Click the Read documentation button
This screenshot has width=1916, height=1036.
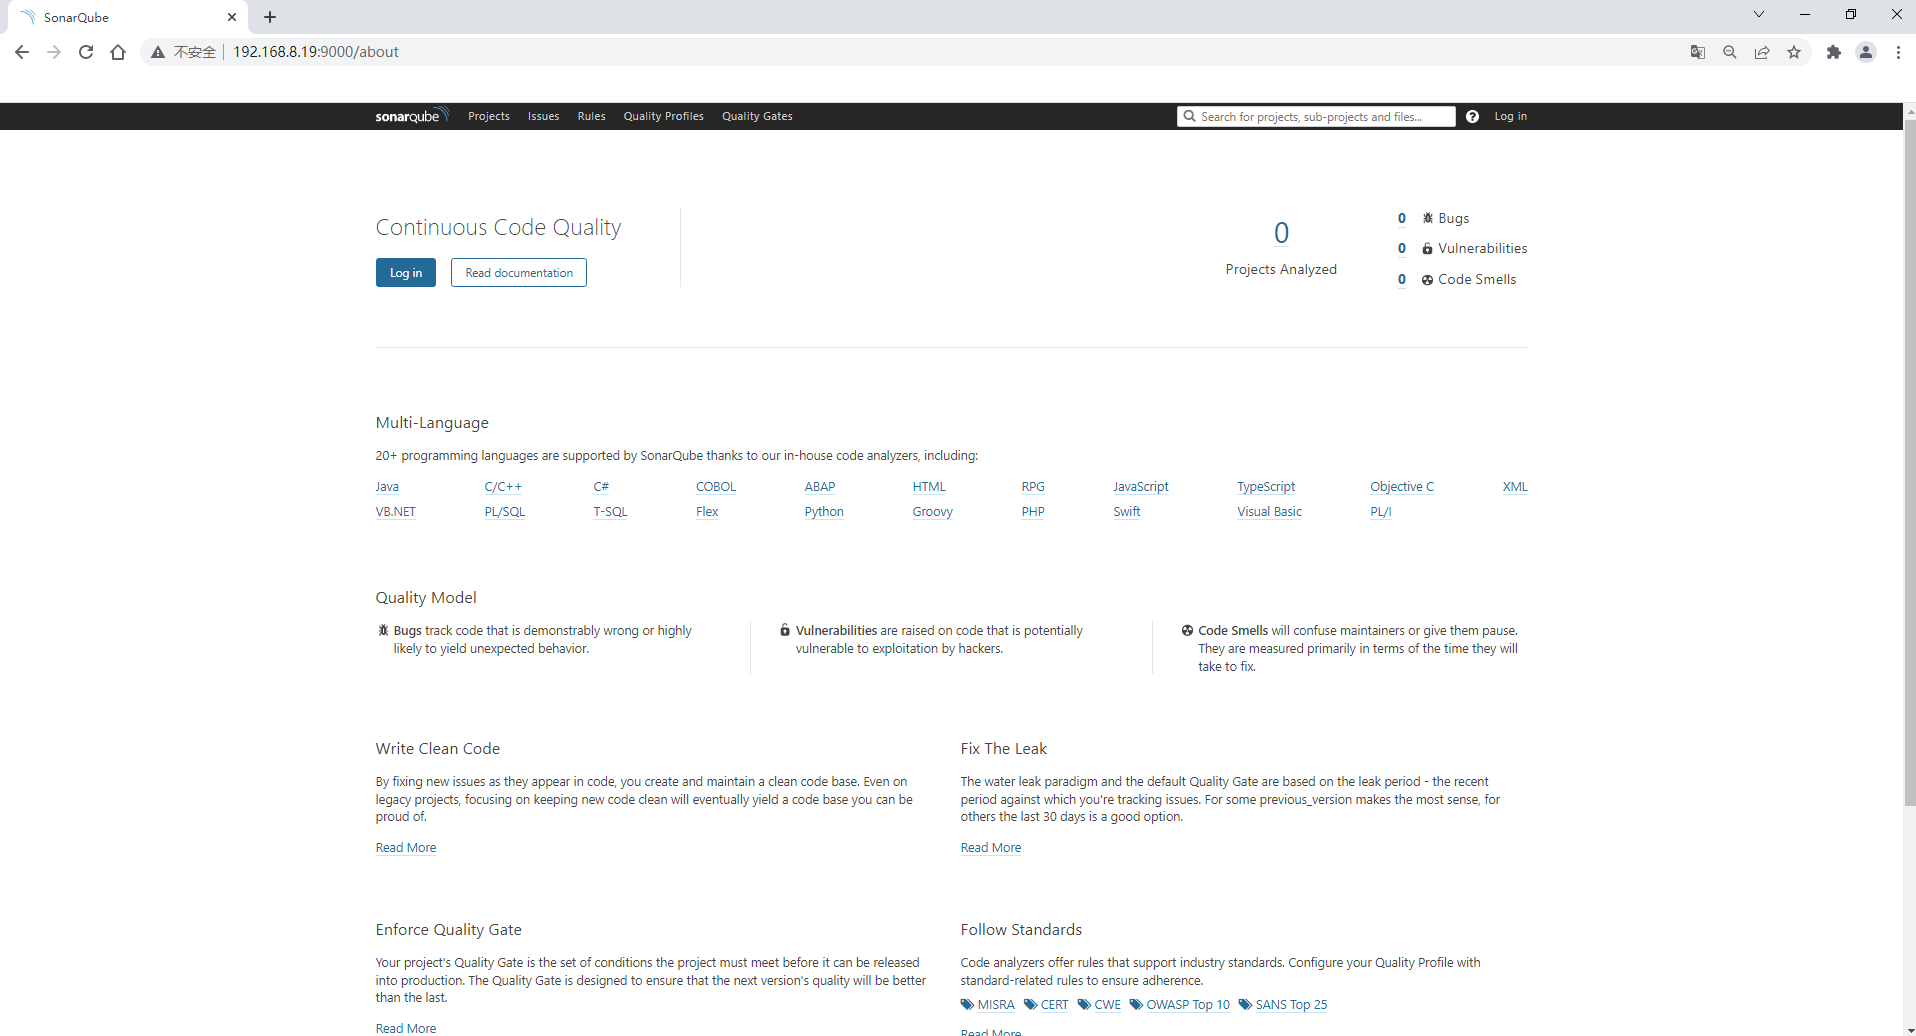(519, 273)
